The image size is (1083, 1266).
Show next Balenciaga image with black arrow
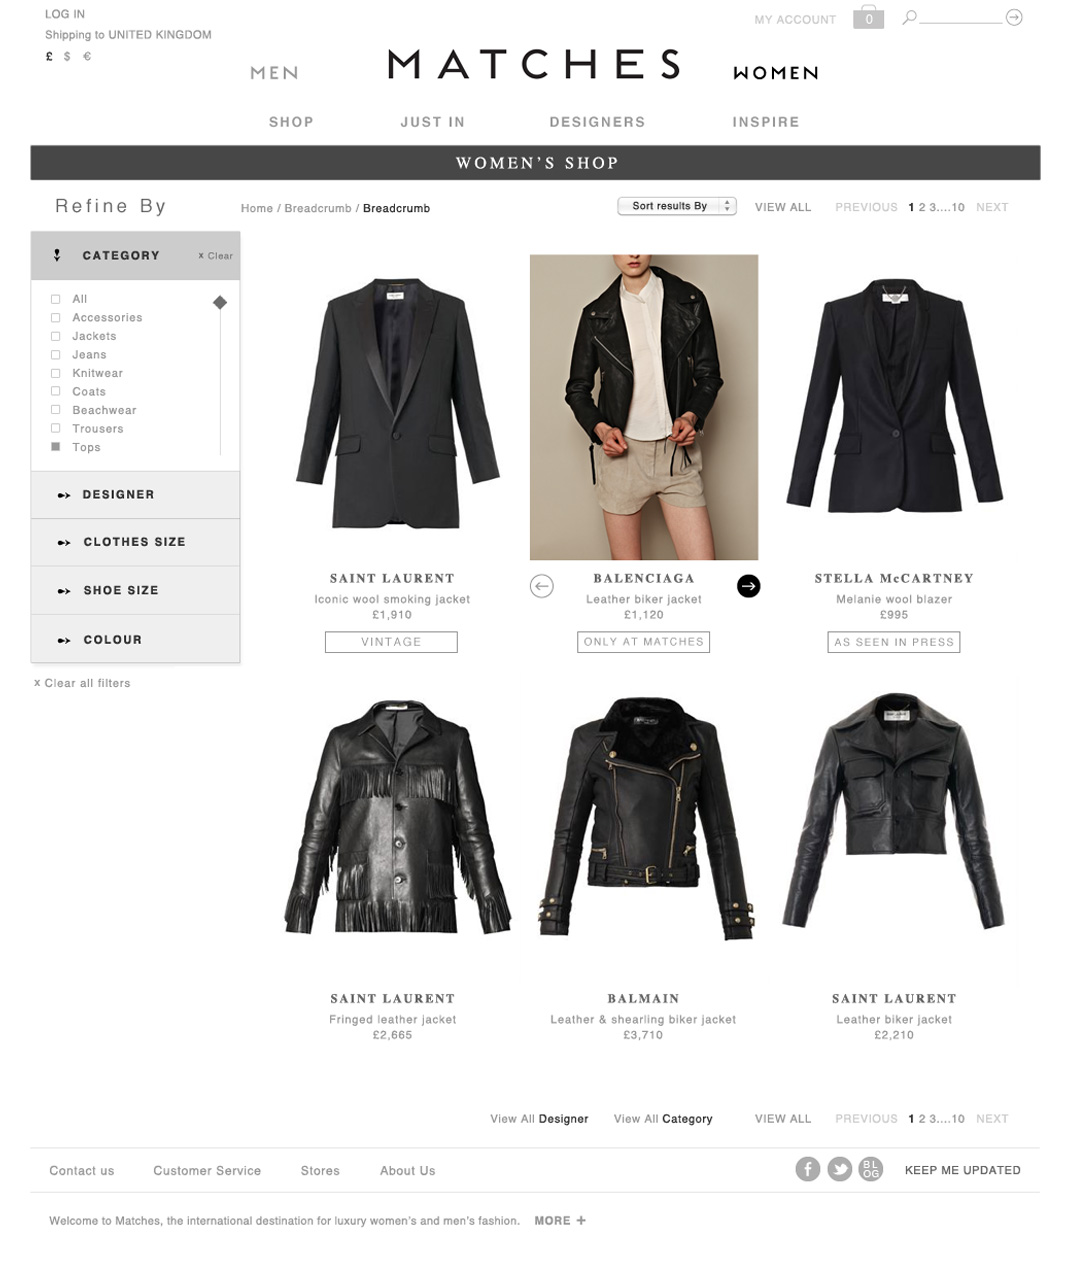tap(748, 586)
